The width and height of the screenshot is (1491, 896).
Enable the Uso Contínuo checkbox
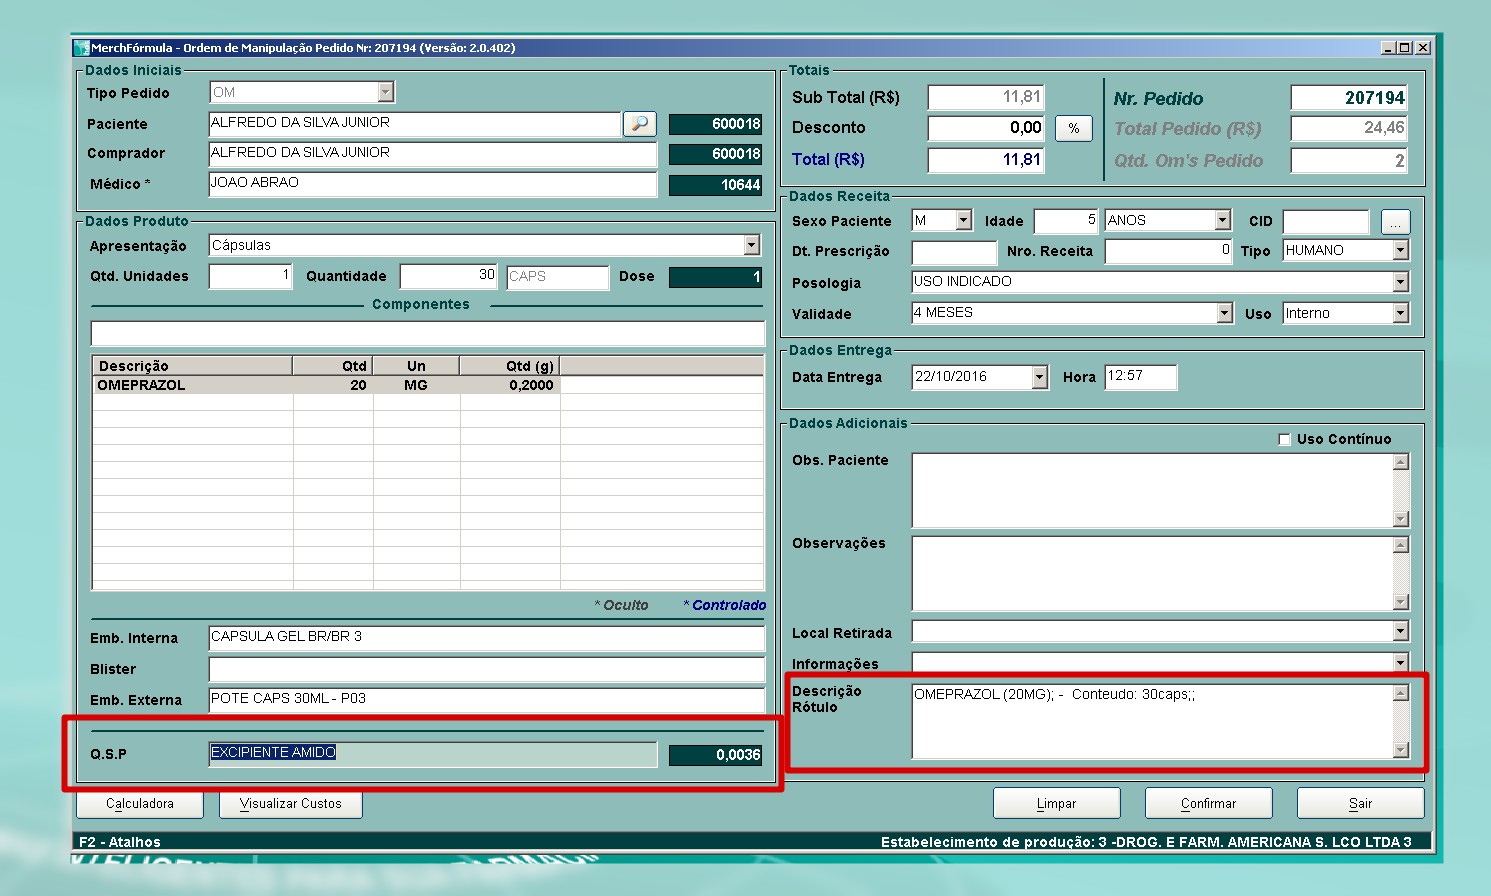point(1285,440)
